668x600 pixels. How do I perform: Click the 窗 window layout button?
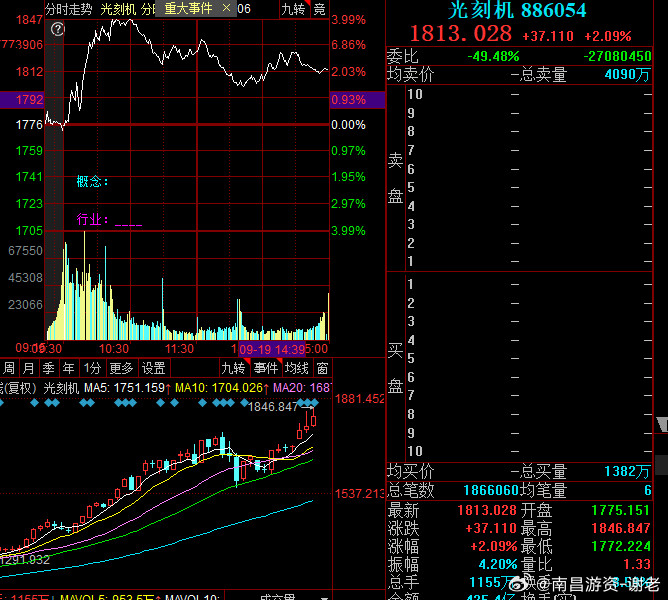322,368
